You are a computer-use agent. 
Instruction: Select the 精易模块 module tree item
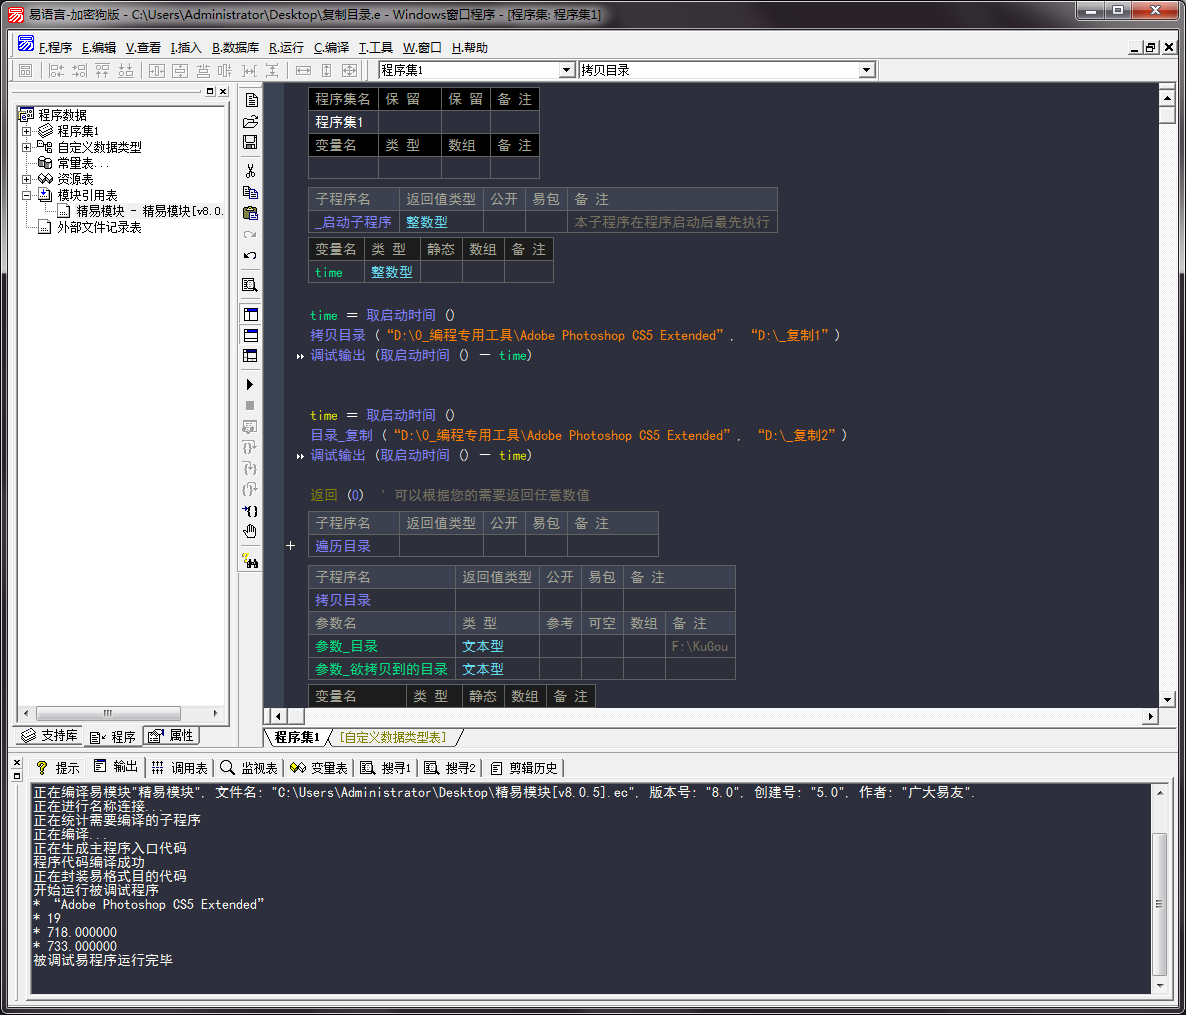pyautogui.click(x=149, y=211)
